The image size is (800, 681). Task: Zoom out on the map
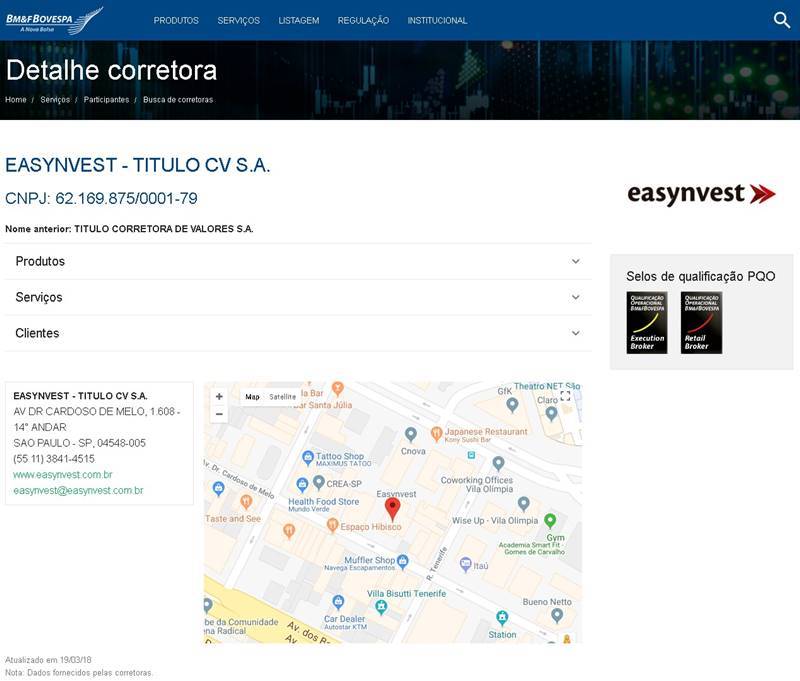pyautogui.click(x=219, y=414)
